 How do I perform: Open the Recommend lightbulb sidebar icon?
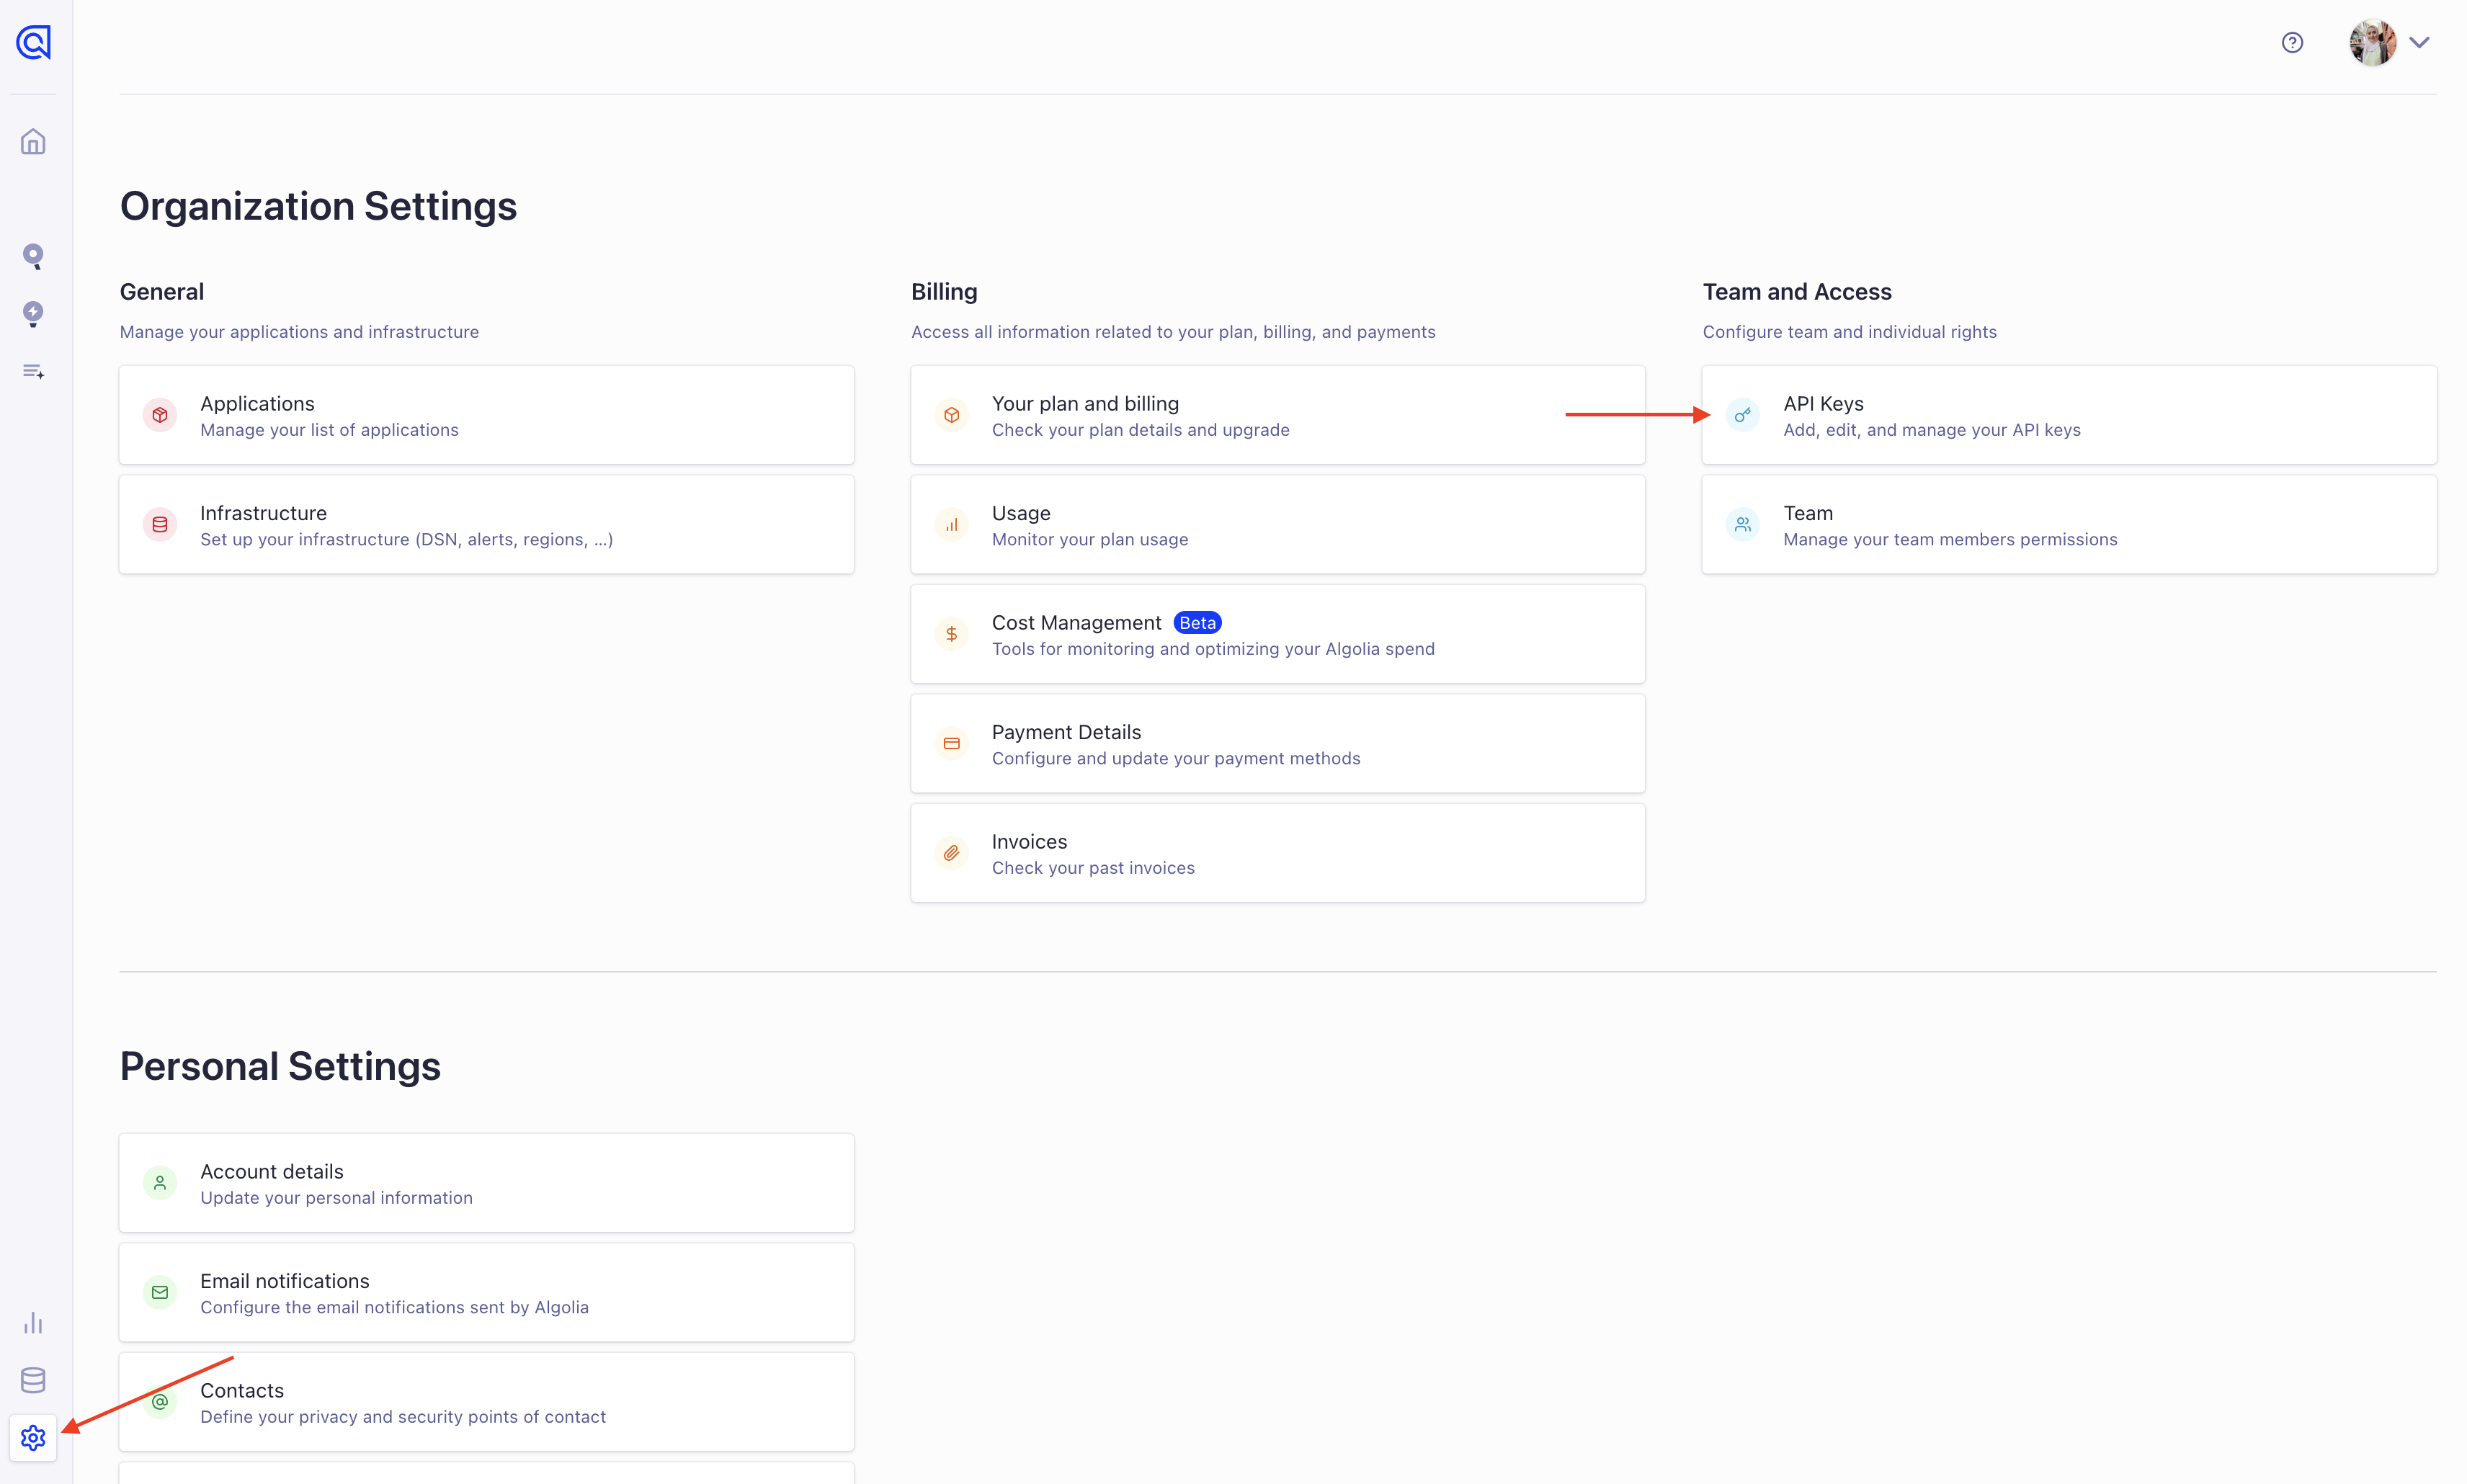click(33, 314)
